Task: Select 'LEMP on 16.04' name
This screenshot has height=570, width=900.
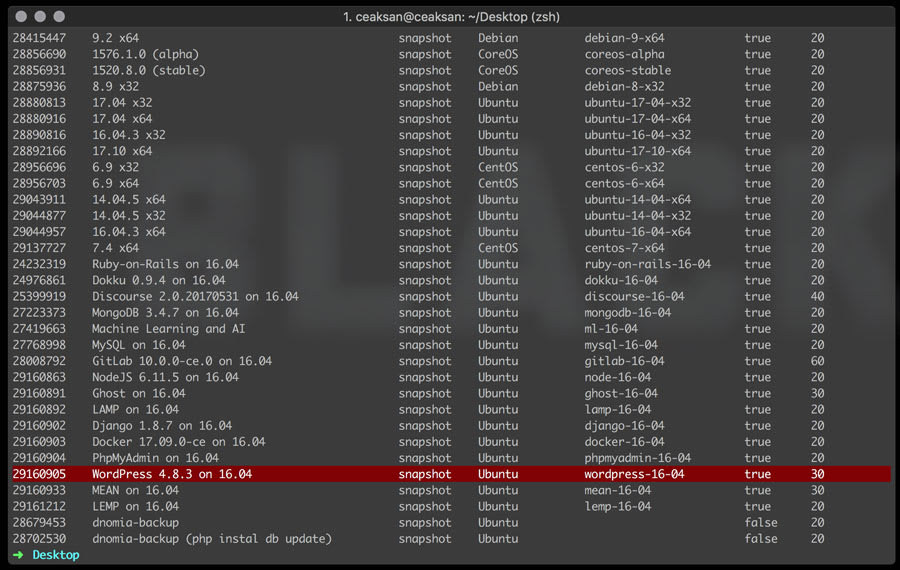Action: point(135,506)
